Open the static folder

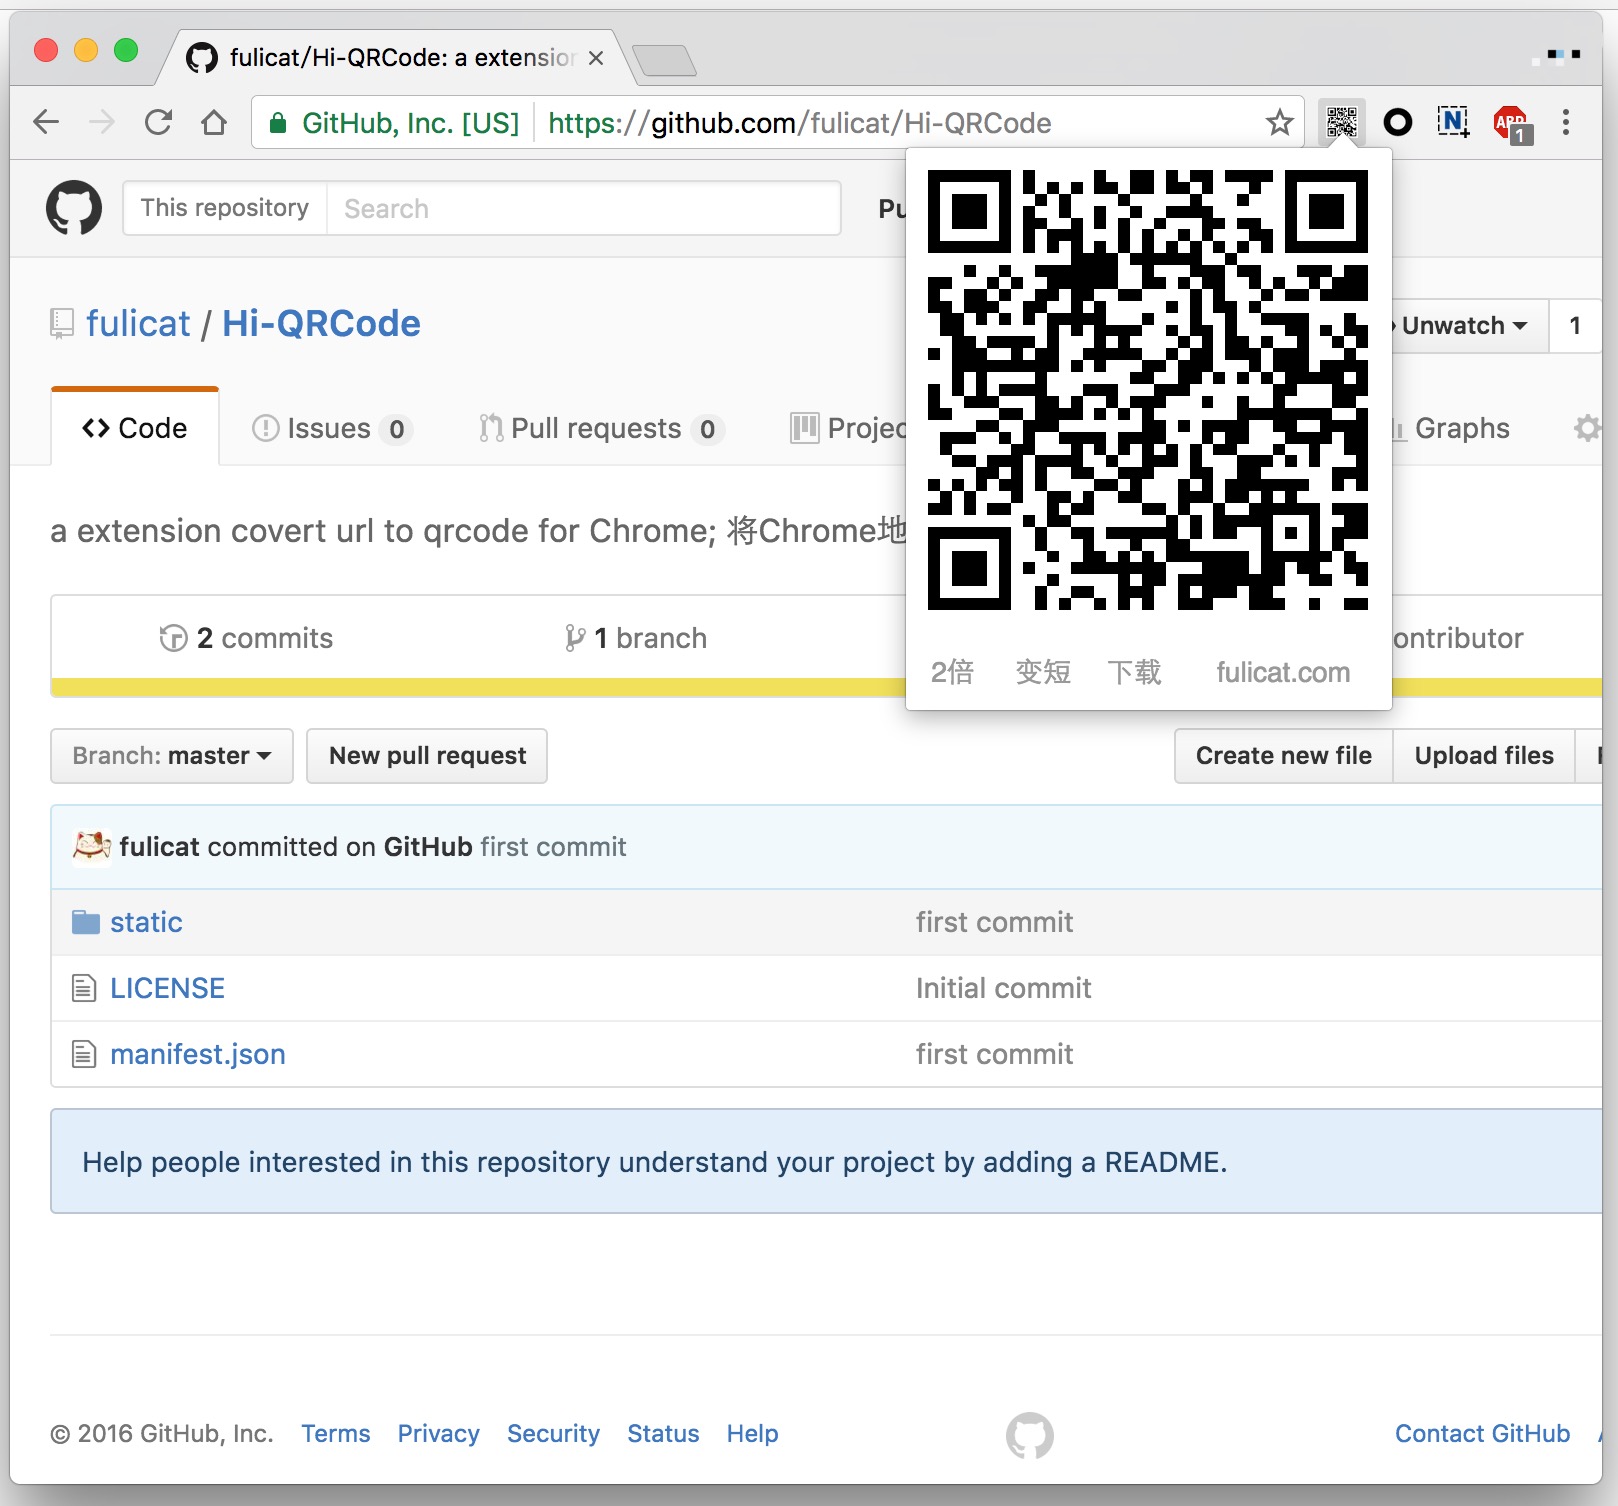(x=146, y=922)
